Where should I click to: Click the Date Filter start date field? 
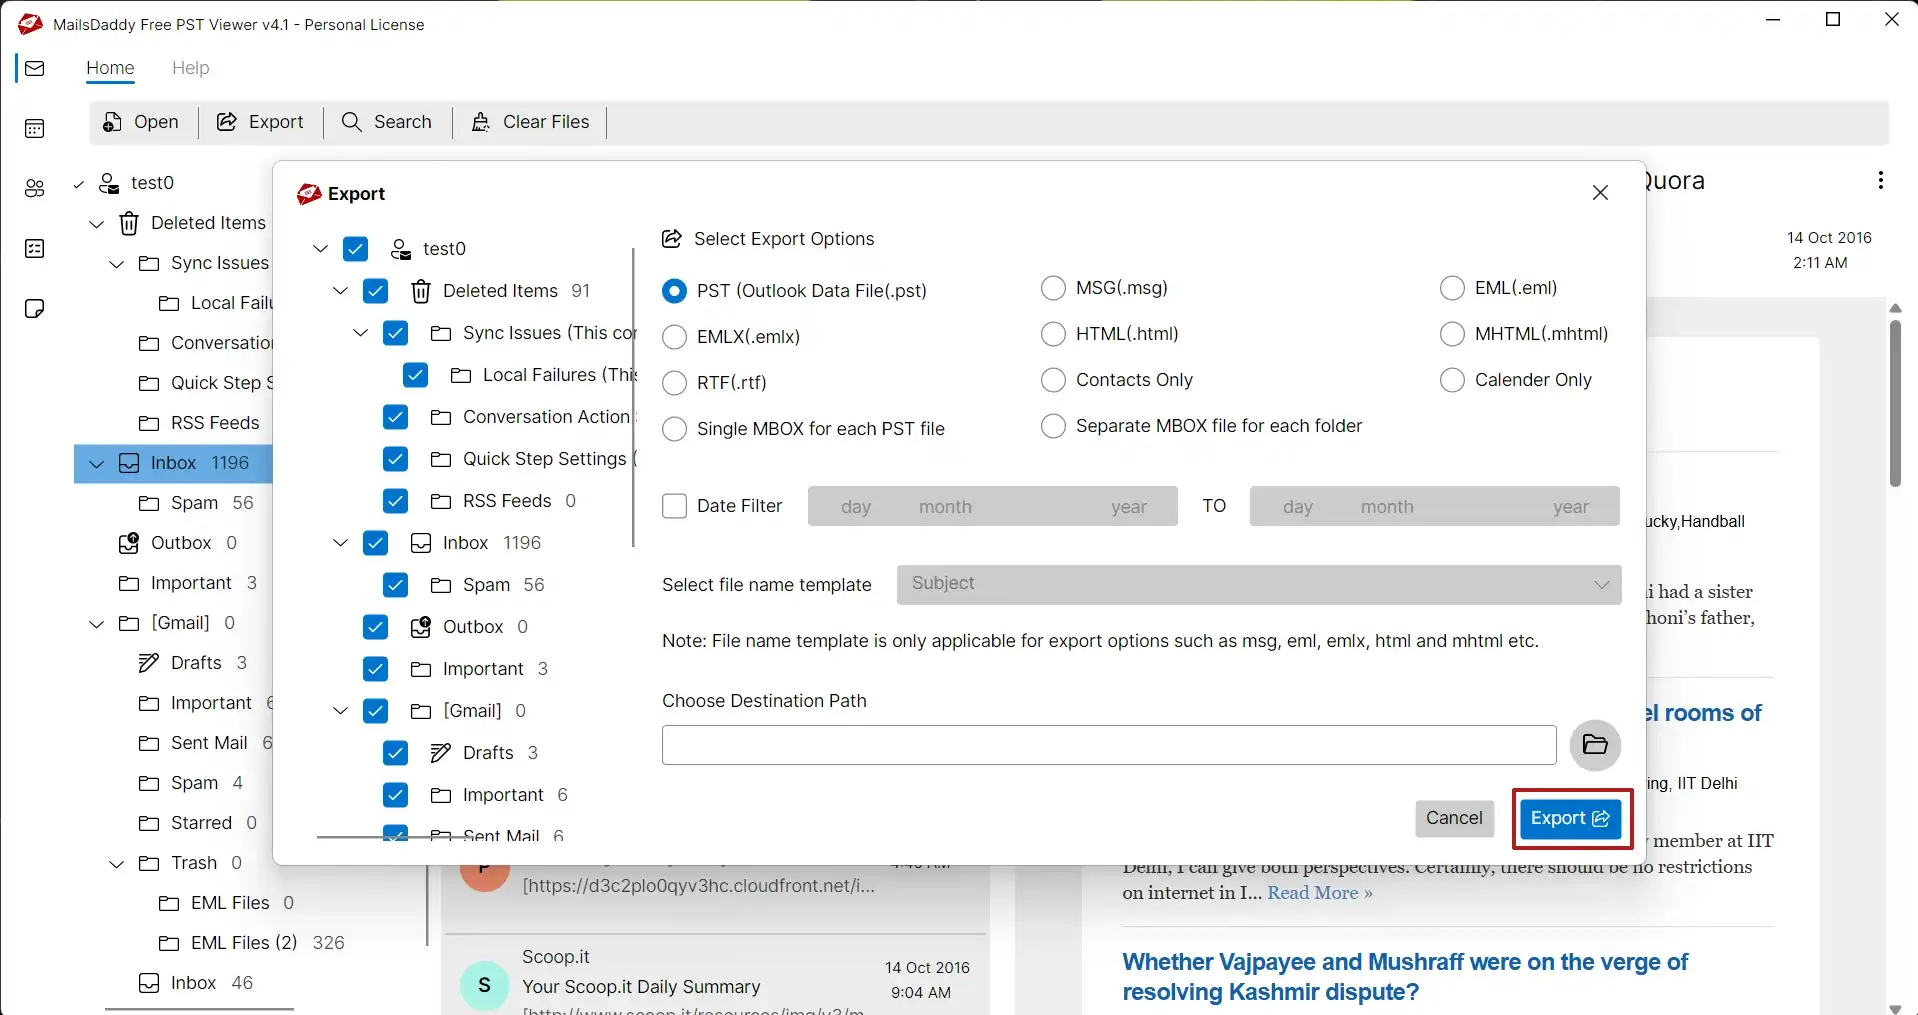point(993,506)
